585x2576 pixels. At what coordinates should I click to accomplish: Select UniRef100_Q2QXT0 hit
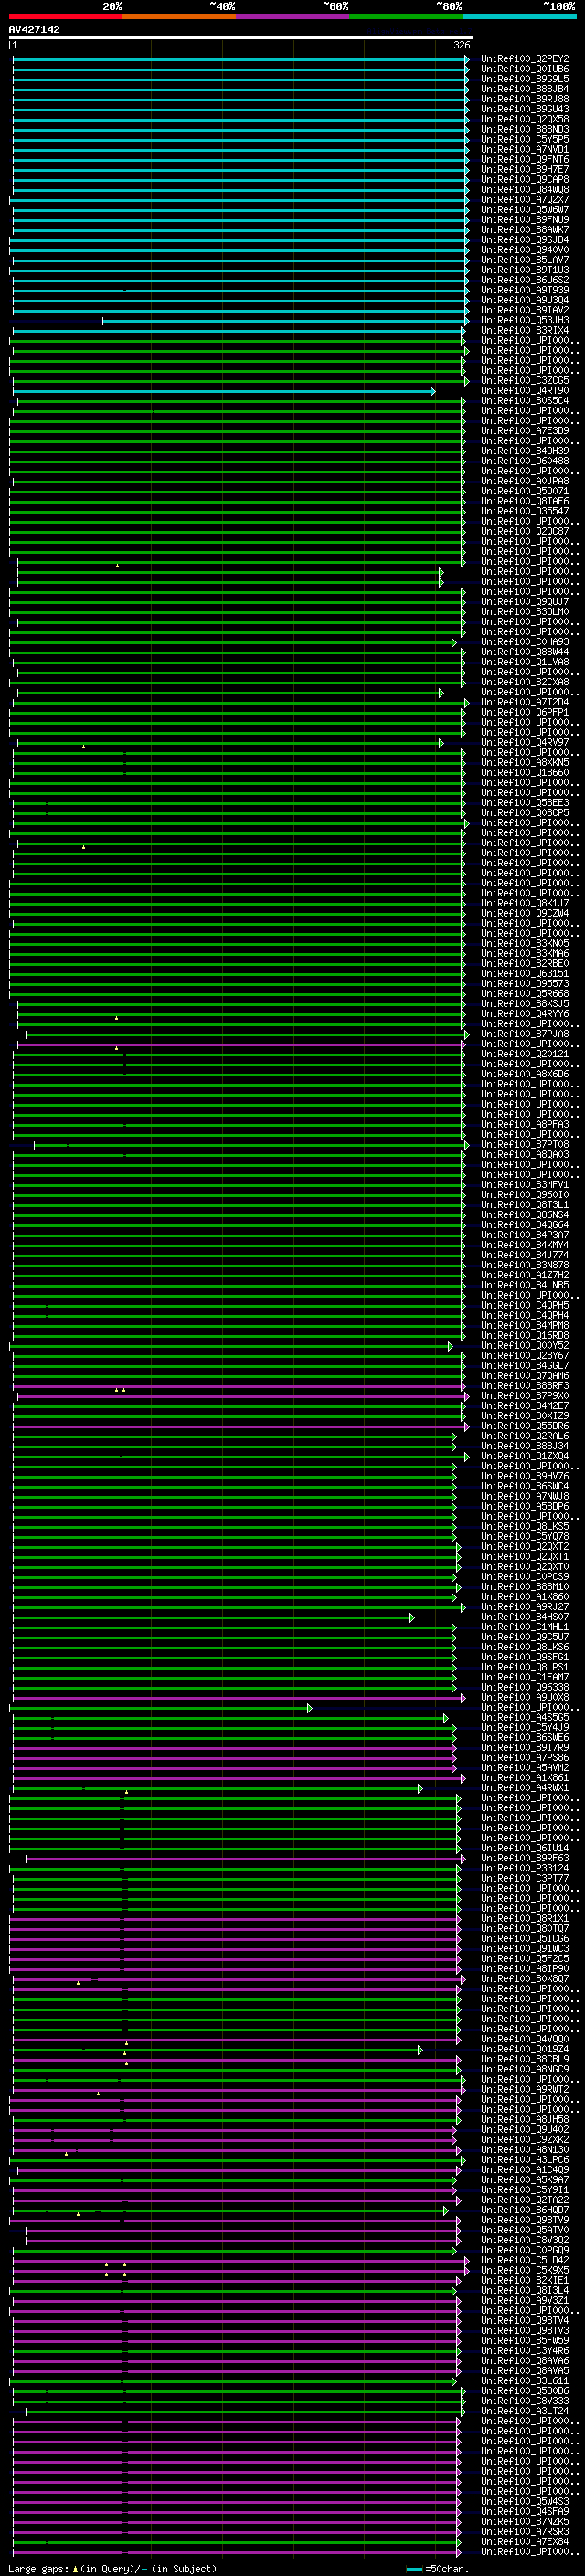(x=525, y=1566)
